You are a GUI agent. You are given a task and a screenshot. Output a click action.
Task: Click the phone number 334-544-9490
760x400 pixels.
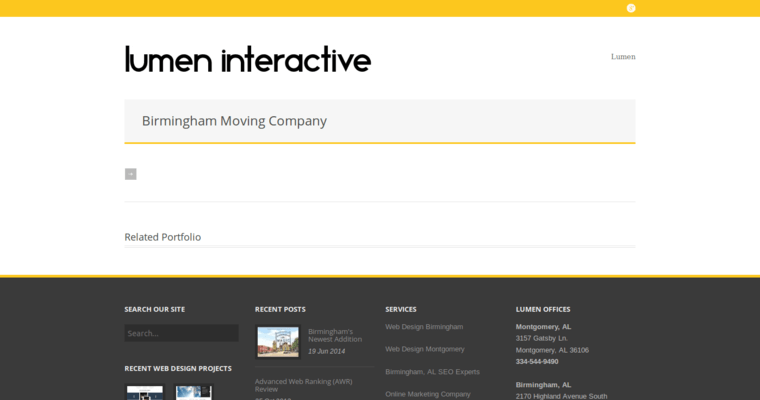tap(537, 362)
